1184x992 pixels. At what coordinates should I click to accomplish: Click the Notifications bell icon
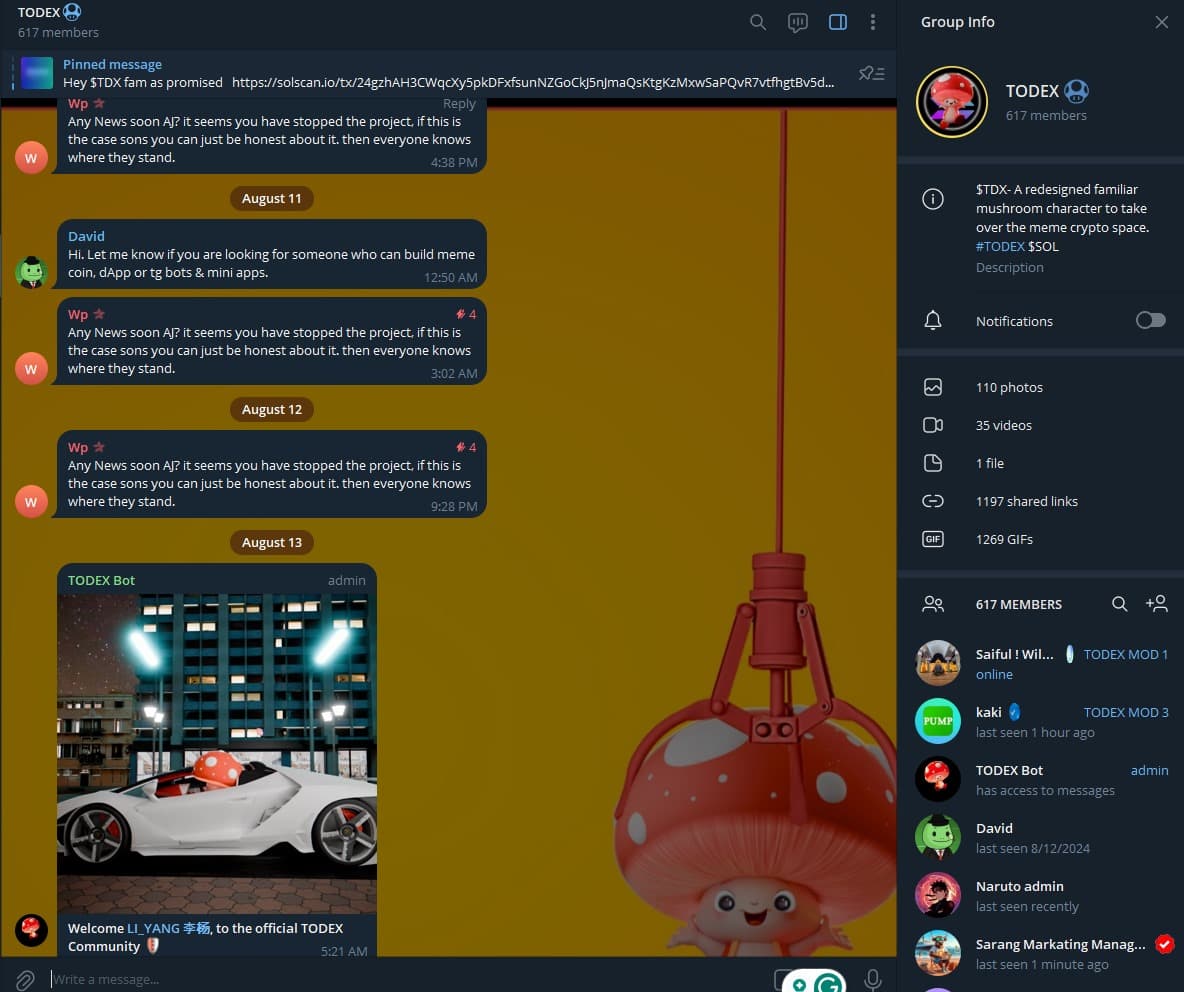tap(933, 321)
